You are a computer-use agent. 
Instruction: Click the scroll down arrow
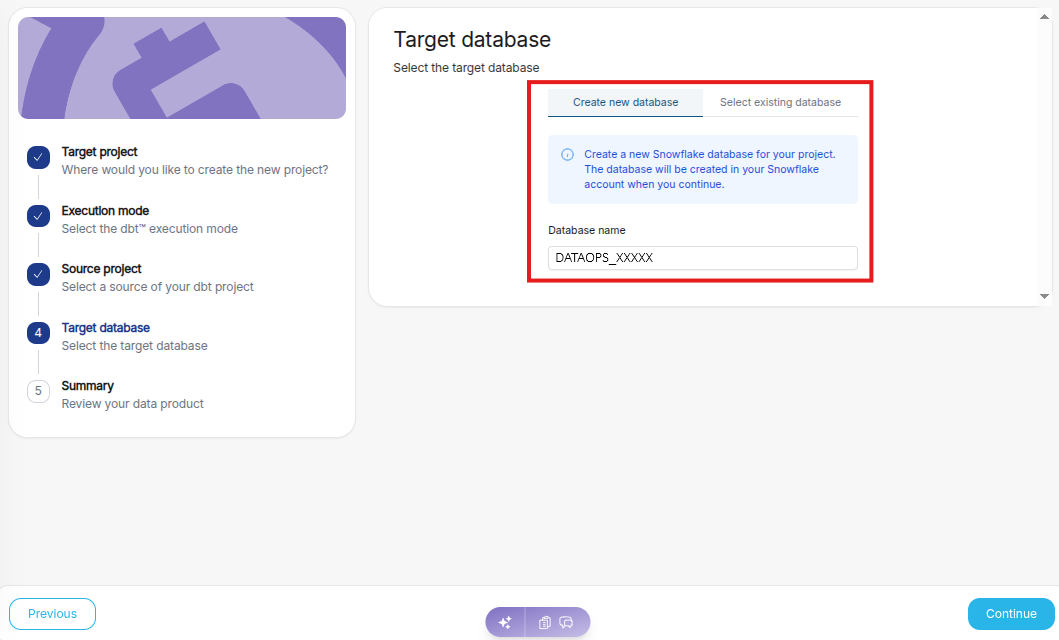click(1044, 296)
